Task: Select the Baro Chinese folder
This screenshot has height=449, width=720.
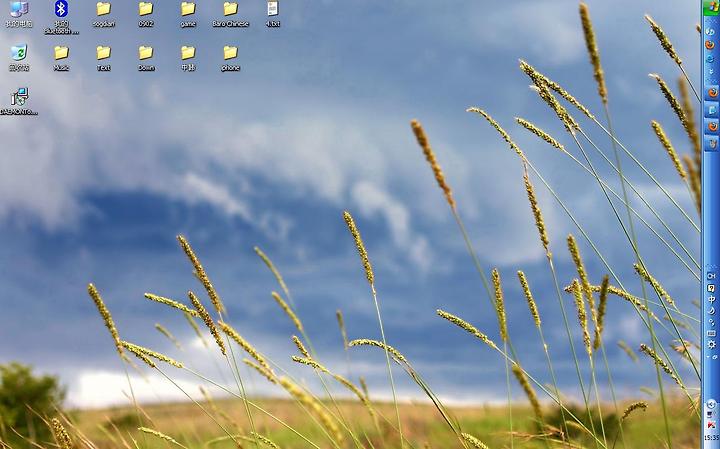Action: click(x=231, y=14)
